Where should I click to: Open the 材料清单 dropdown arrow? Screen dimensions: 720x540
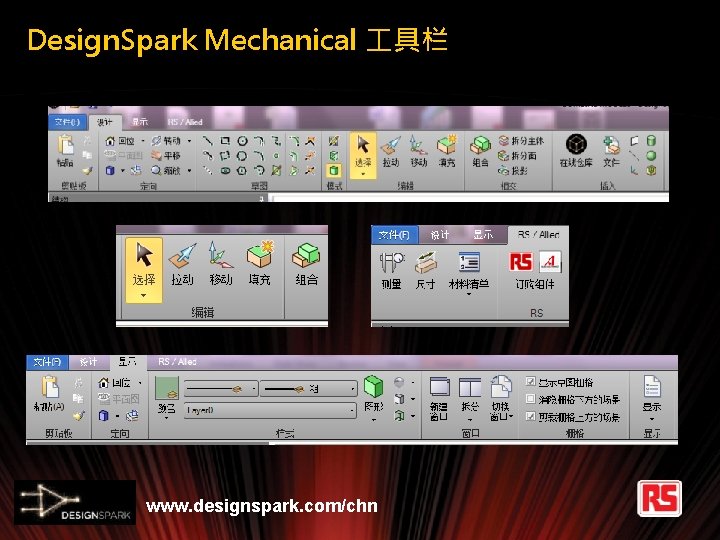tap(469, 294)
